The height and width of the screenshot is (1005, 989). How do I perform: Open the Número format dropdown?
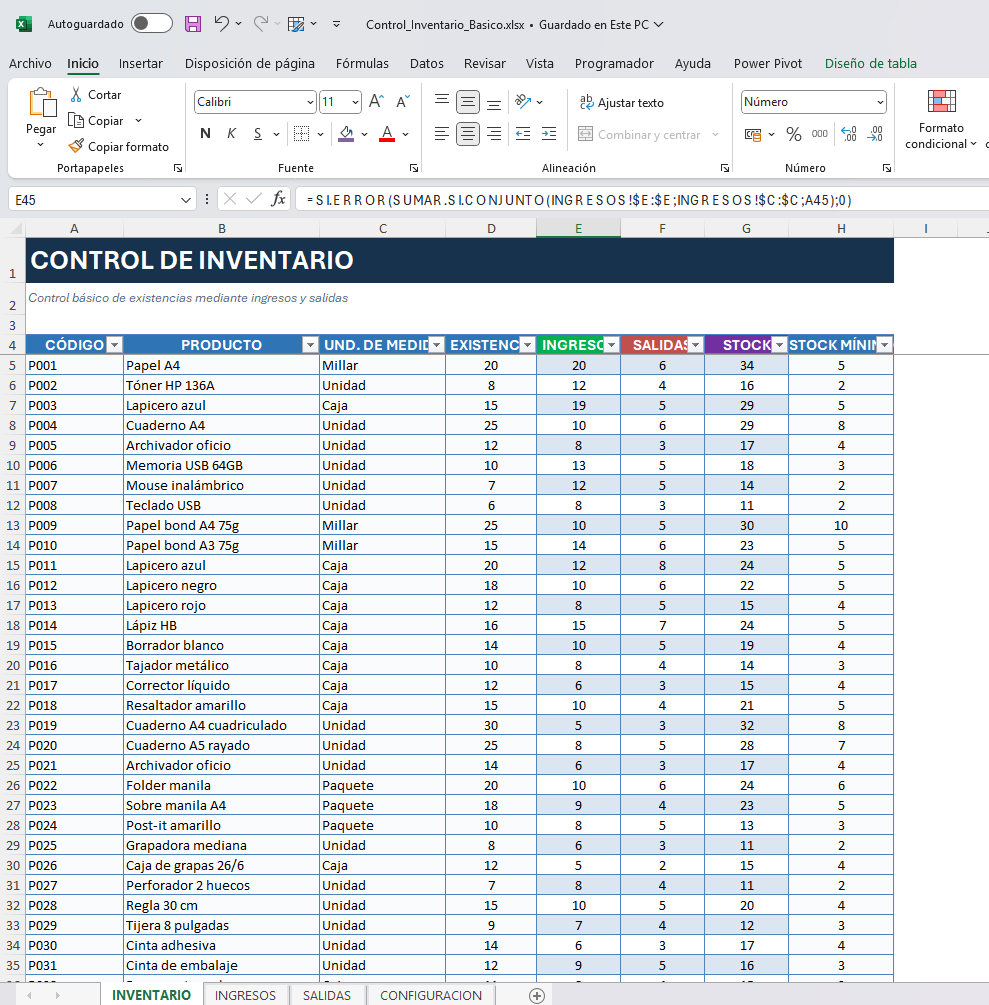click(880, 102)
